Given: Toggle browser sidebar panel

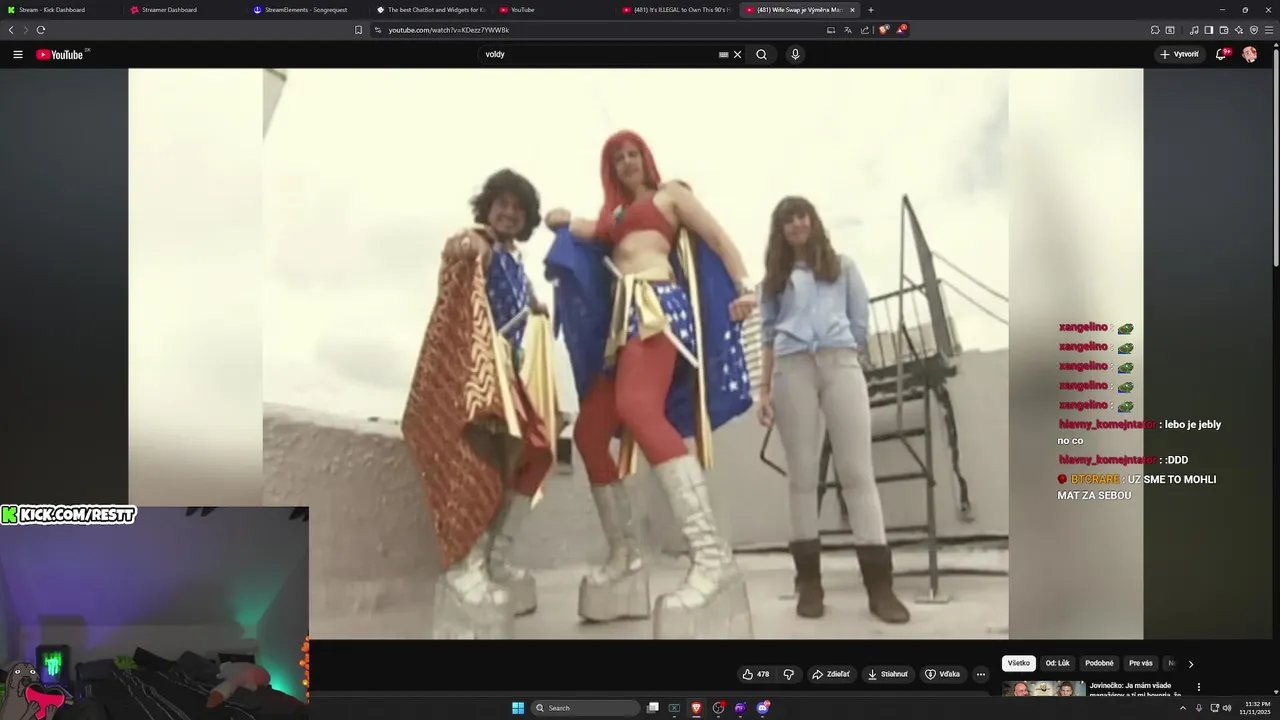Looking at the screenshot, I should click(x=1208, y=30).
